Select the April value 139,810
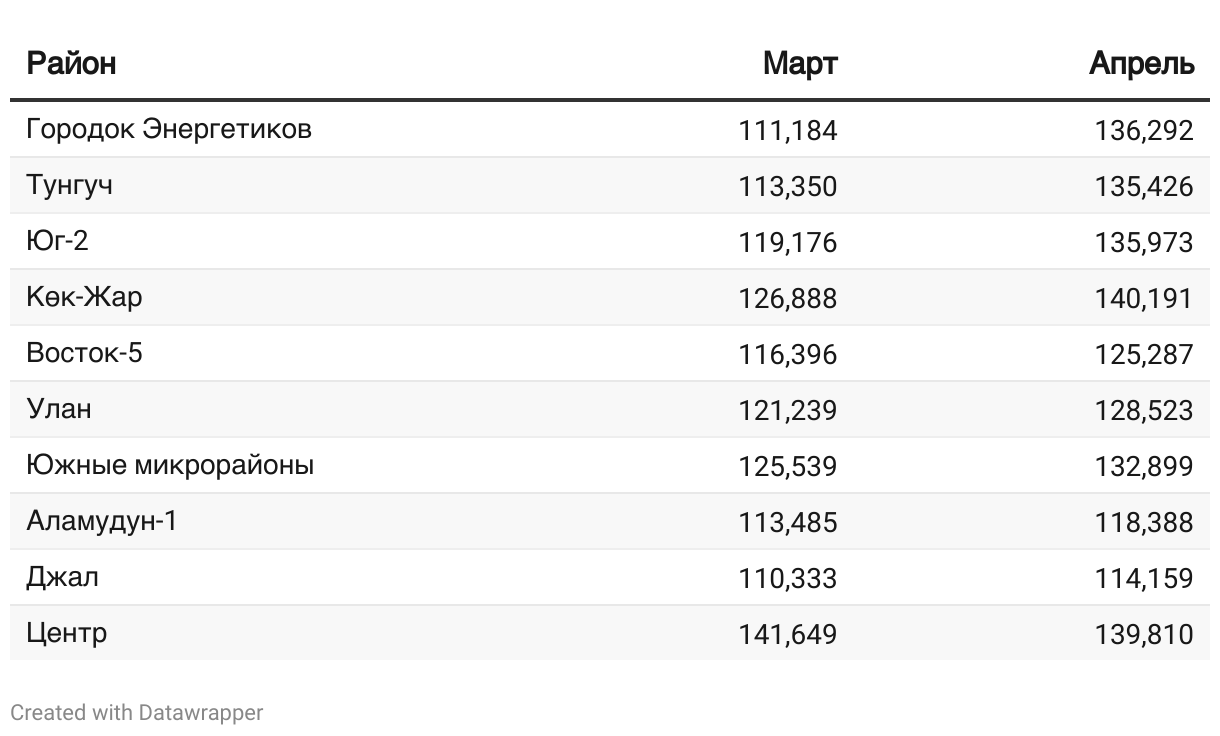Screen dimensions: 1220x736 pyautogui.click(x=1144, y=634)
